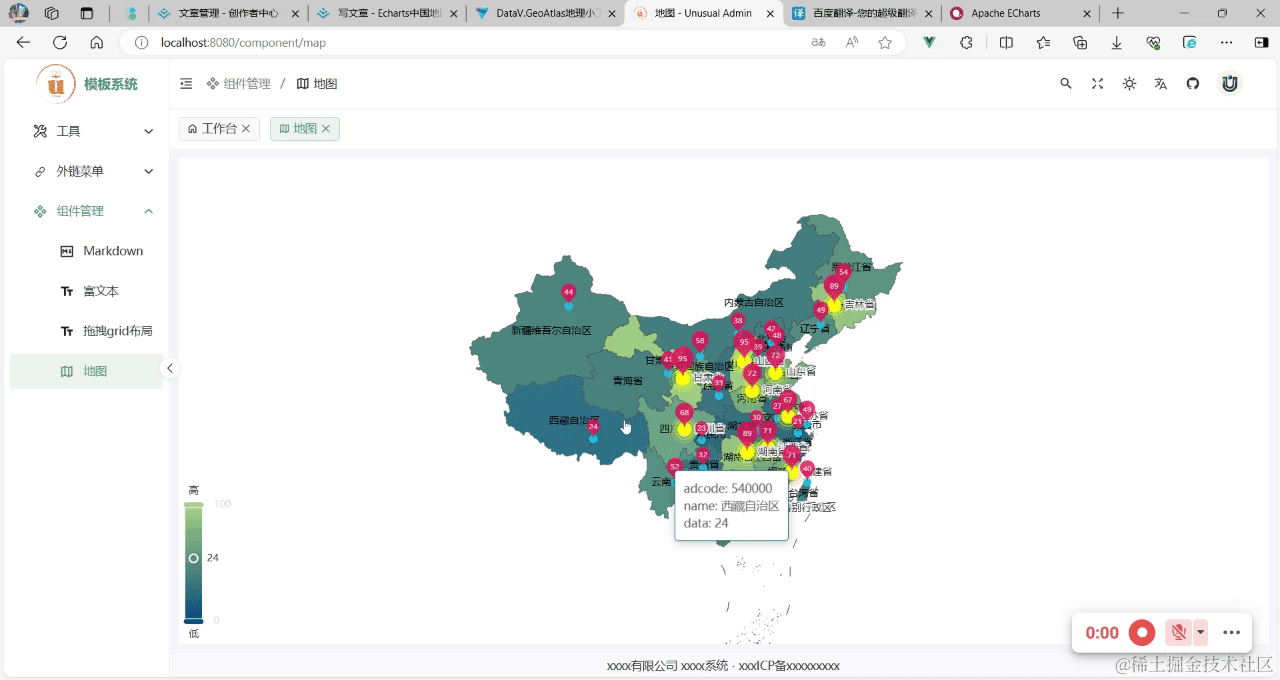Collapse sidebar with the arrow handle
The height and width of the screenshot is (680, 1280).
tap(170, 368)
